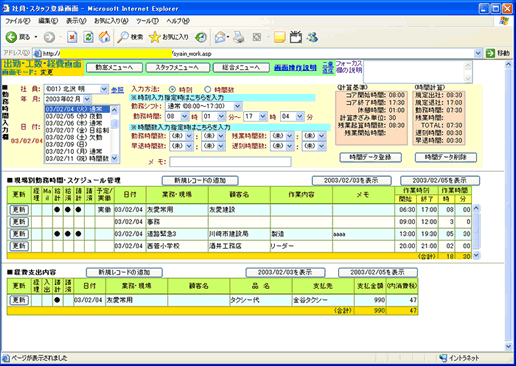The width and height of the screenshot is (516, 366).
Task: Add new record in expense section
Action: pos(124,272)
